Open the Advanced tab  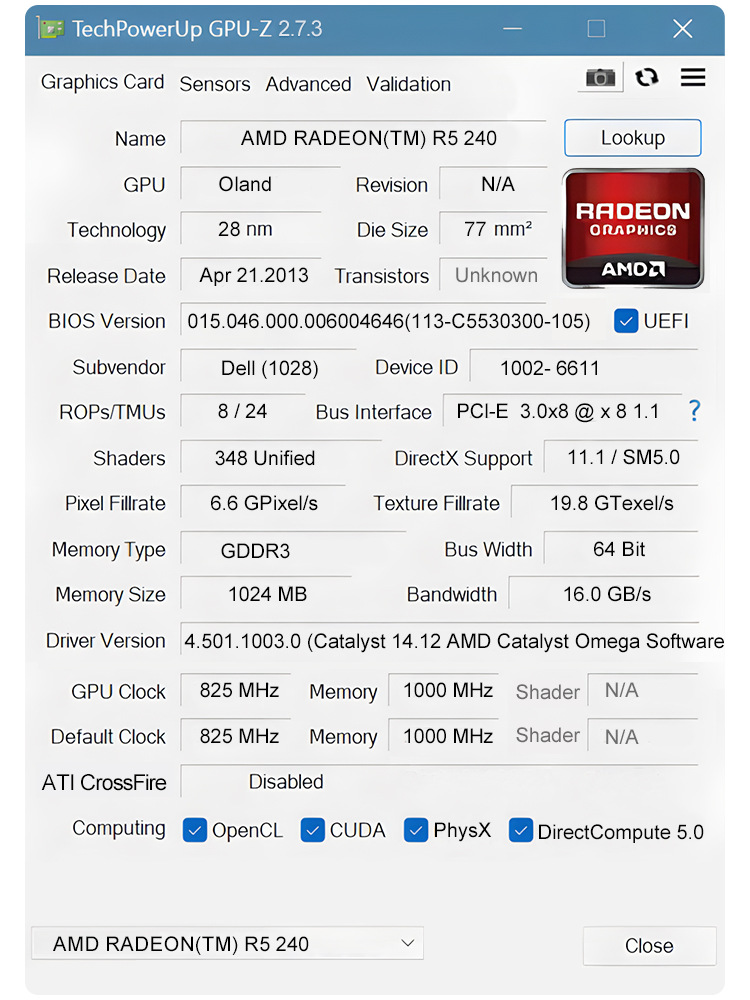click(308, 84)
